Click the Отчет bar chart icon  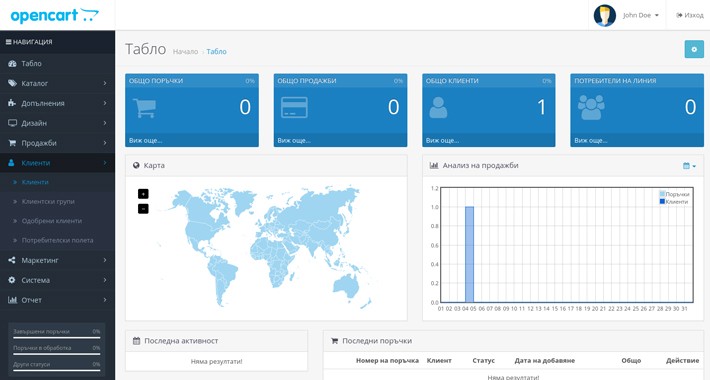tap(12, 300)
